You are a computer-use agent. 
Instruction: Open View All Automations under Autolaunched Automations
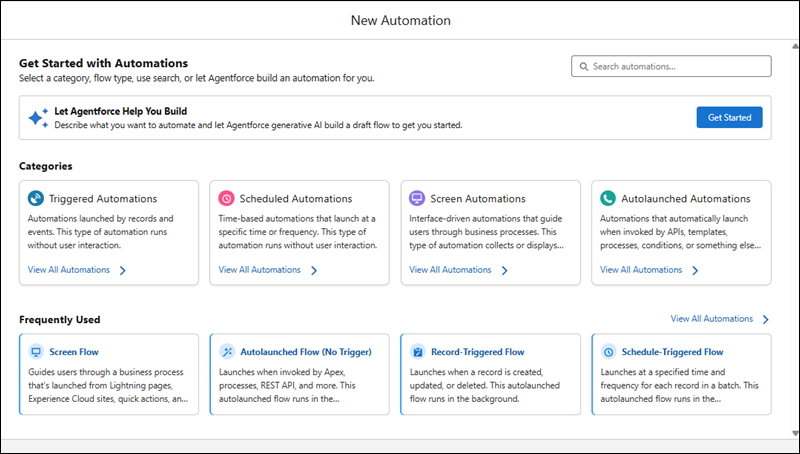(x=641, y=270)
